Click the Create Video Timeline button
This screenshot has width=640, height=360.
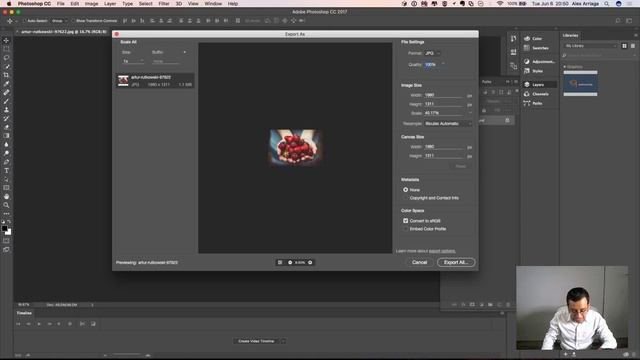tap(256, 341)
